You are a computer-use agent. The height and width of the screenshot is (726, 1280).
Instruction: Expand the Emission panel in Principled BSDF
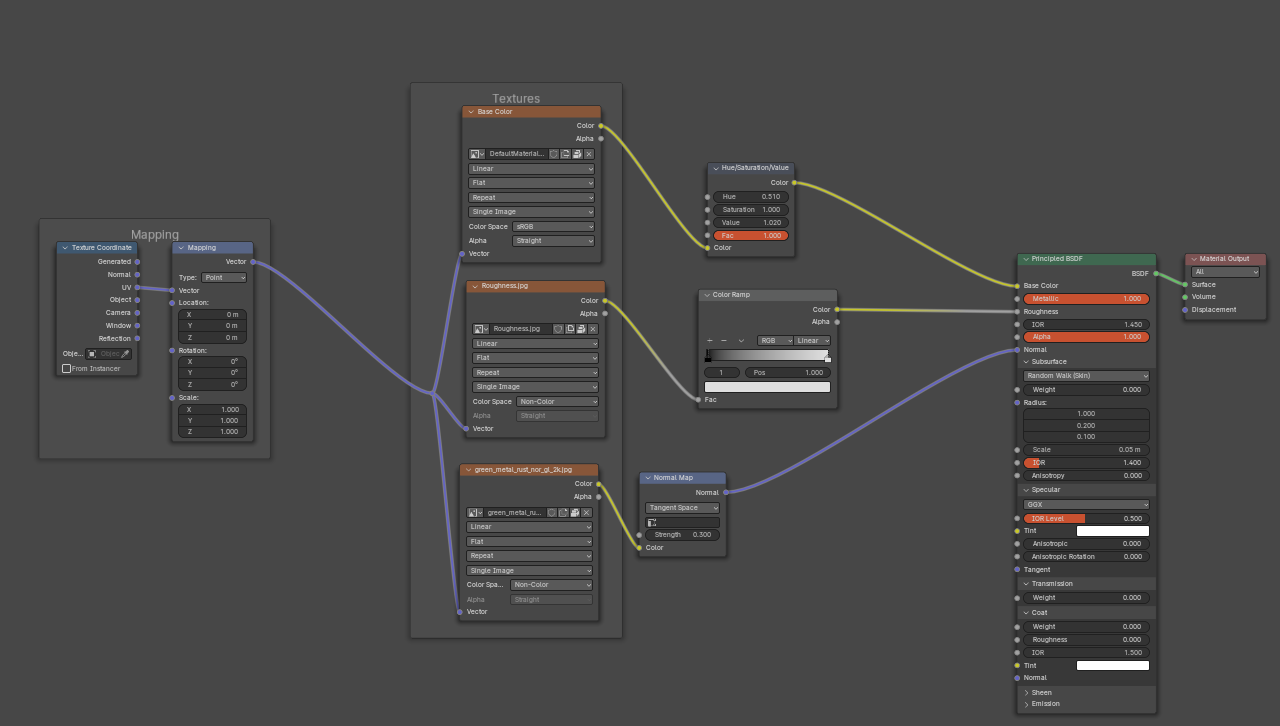tap(1027, 704)
